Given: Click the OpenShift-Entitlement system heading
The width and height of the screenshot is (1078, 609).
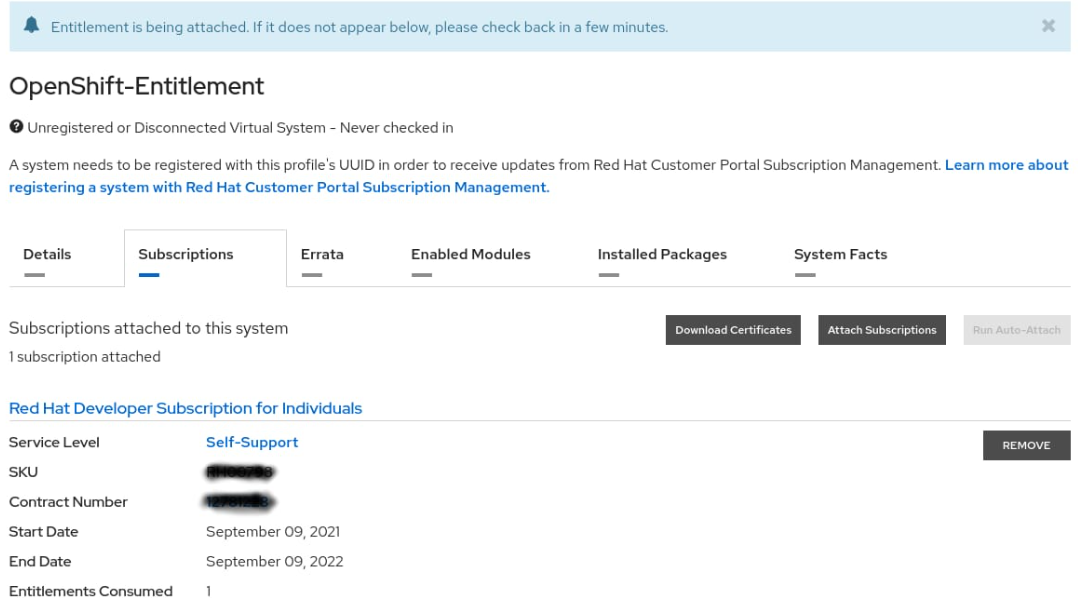Looking at the screenshot, I should point(137,86).
